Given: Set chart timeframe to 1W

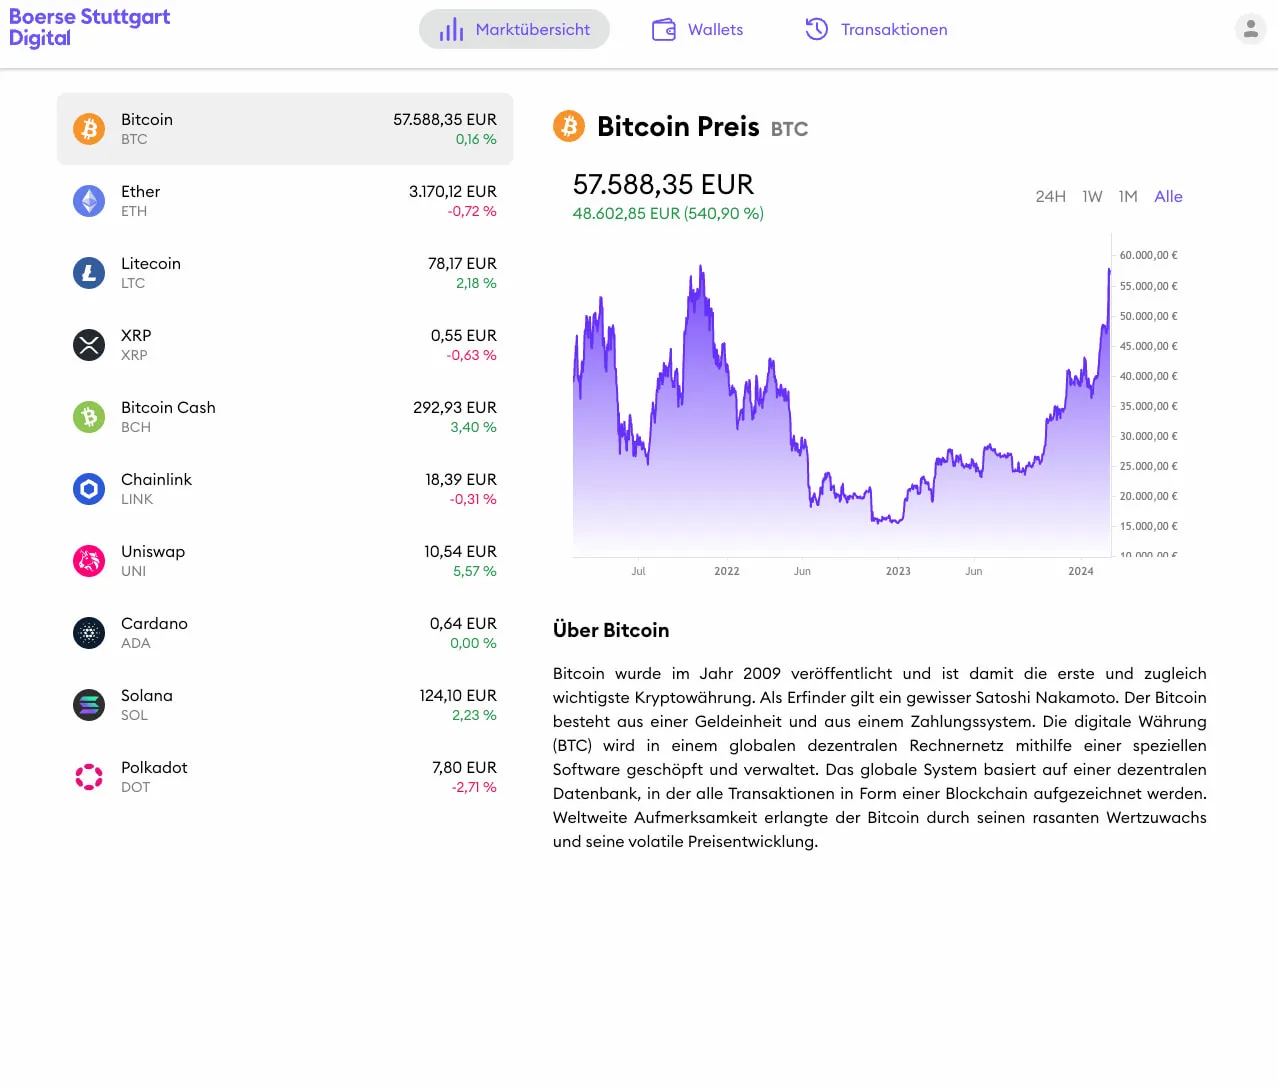Looking at the screenshot, I should pos(1092,197).
